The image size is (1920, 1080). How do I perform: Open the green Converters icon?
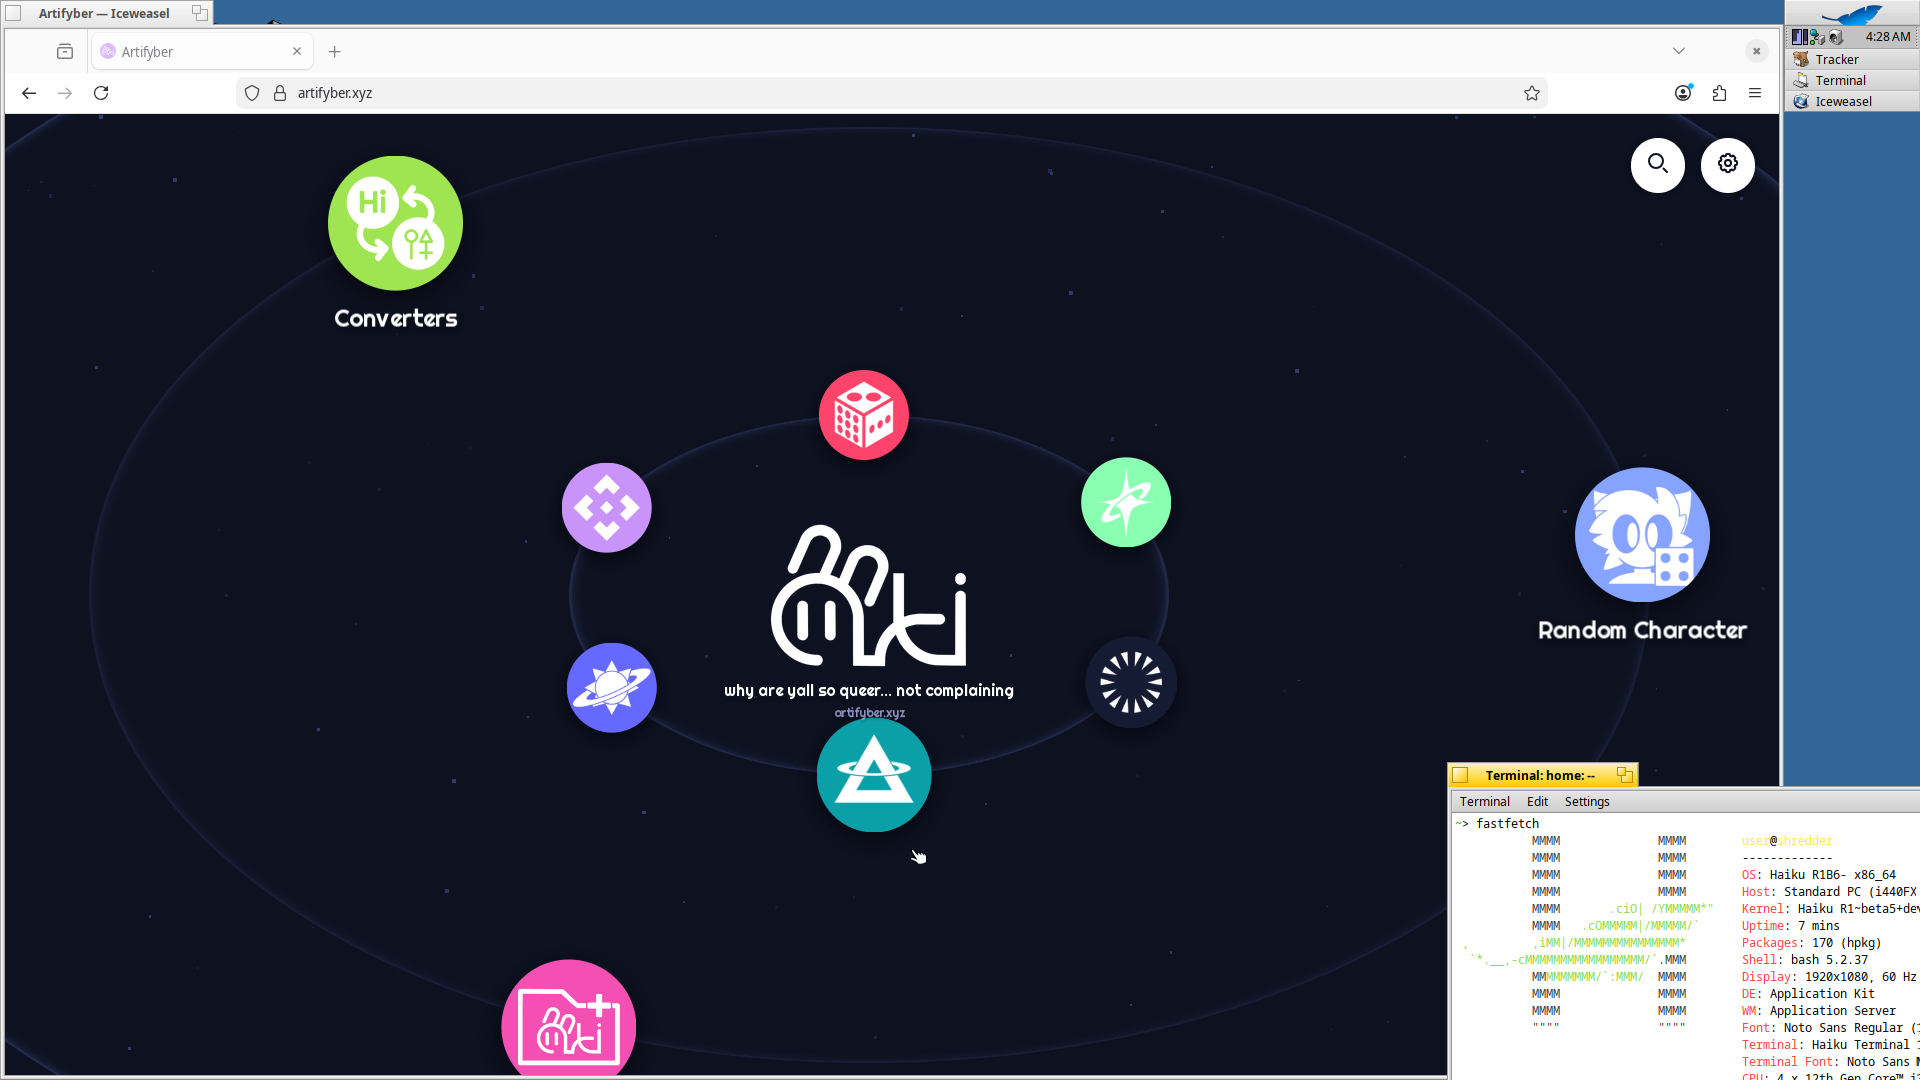[x=395, y=223]
